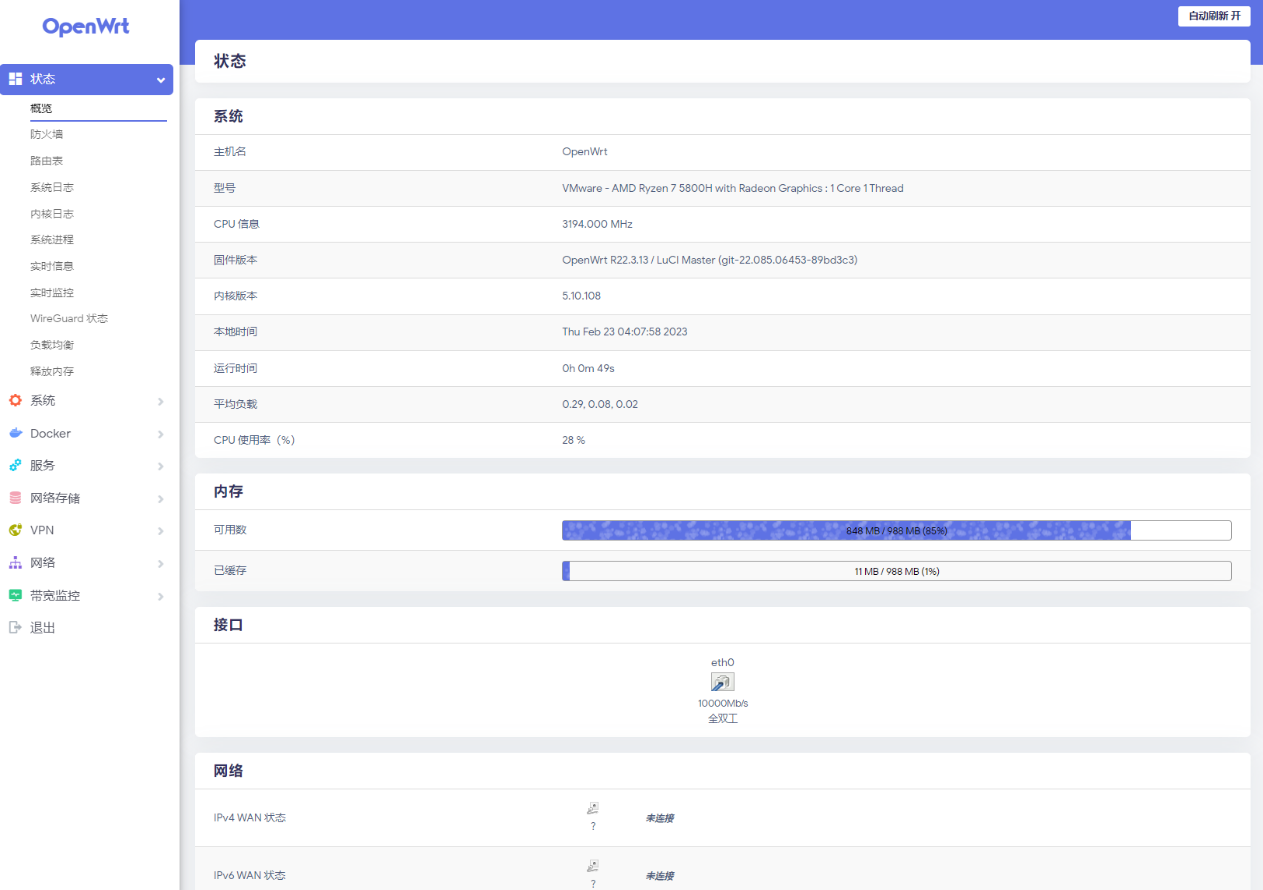Open the 概览 overview page

click(x=41, y=108)
